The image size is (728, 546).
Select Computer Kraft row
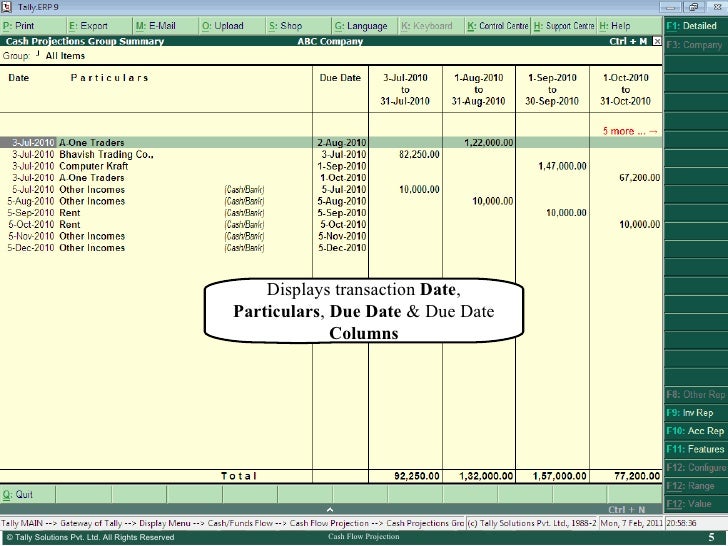coord(331,166)
